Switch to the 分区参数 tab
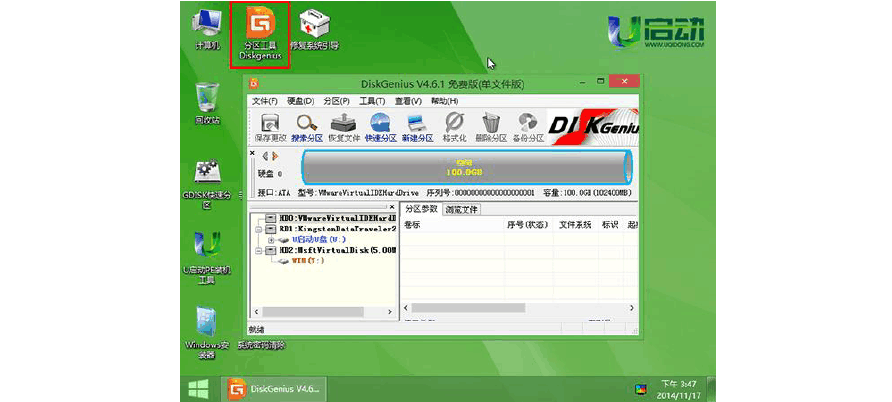 pos(421,209)
